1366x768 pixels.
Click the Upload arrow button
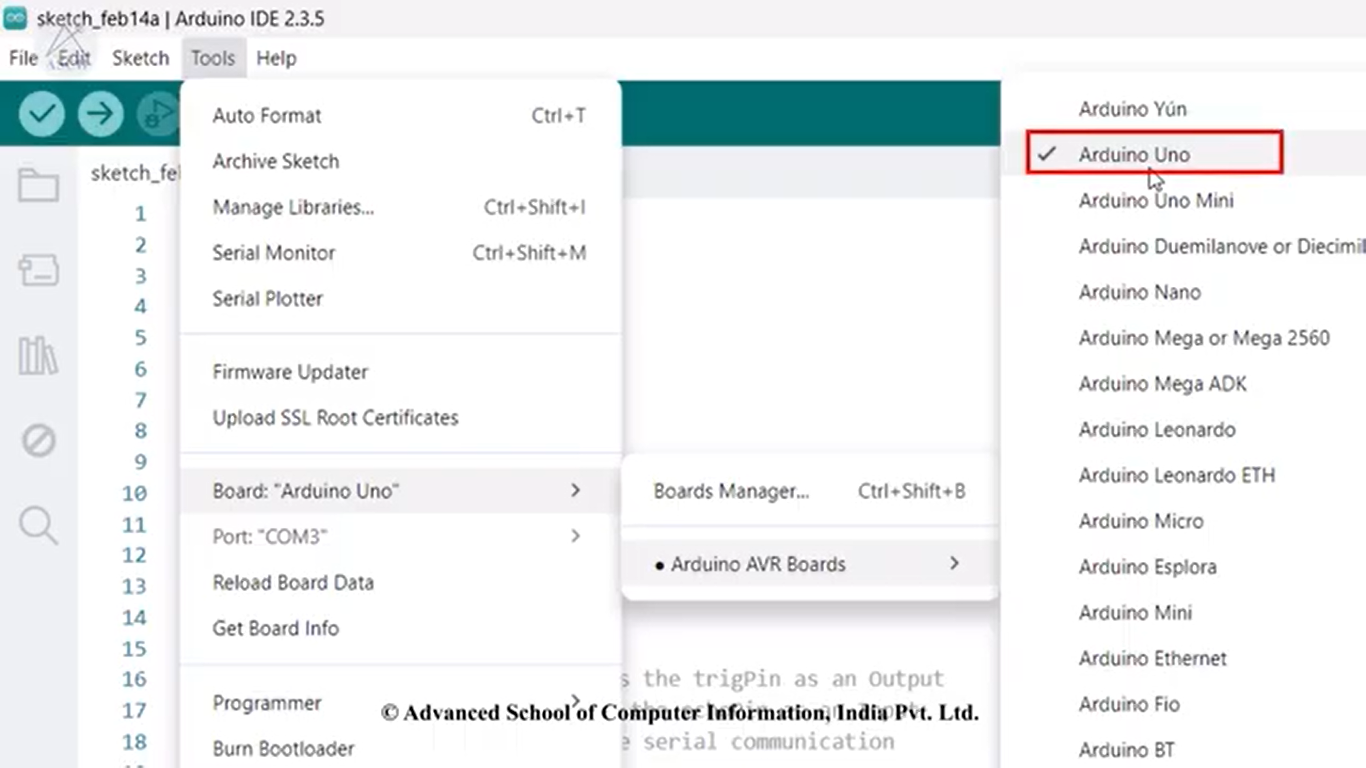coord(100,114)
